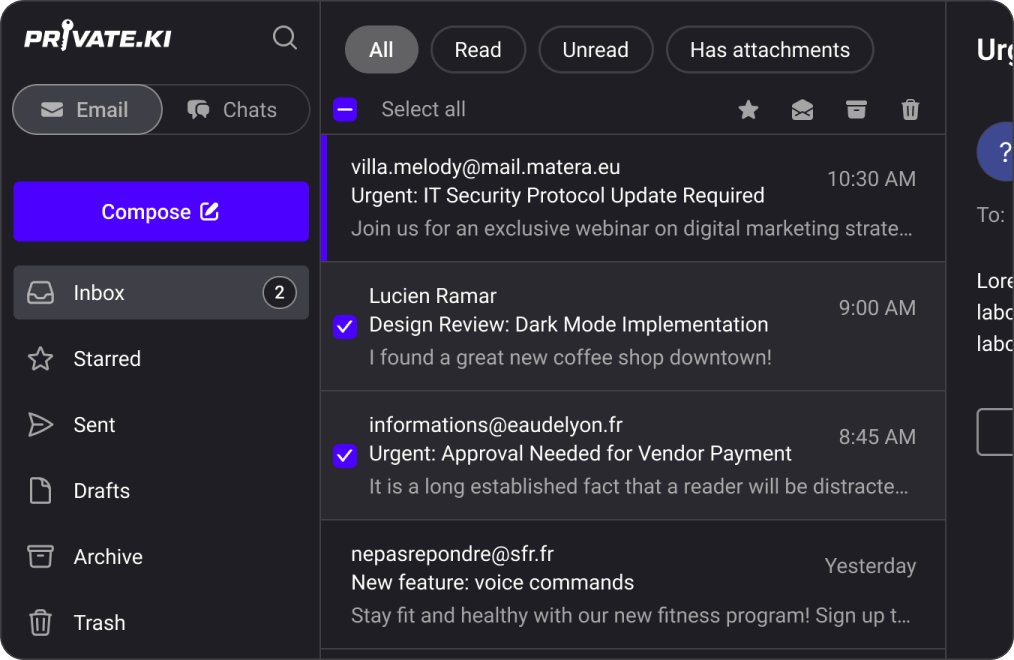
Task: Switch to the Chats tab
Action: click(x=234, y=110)
